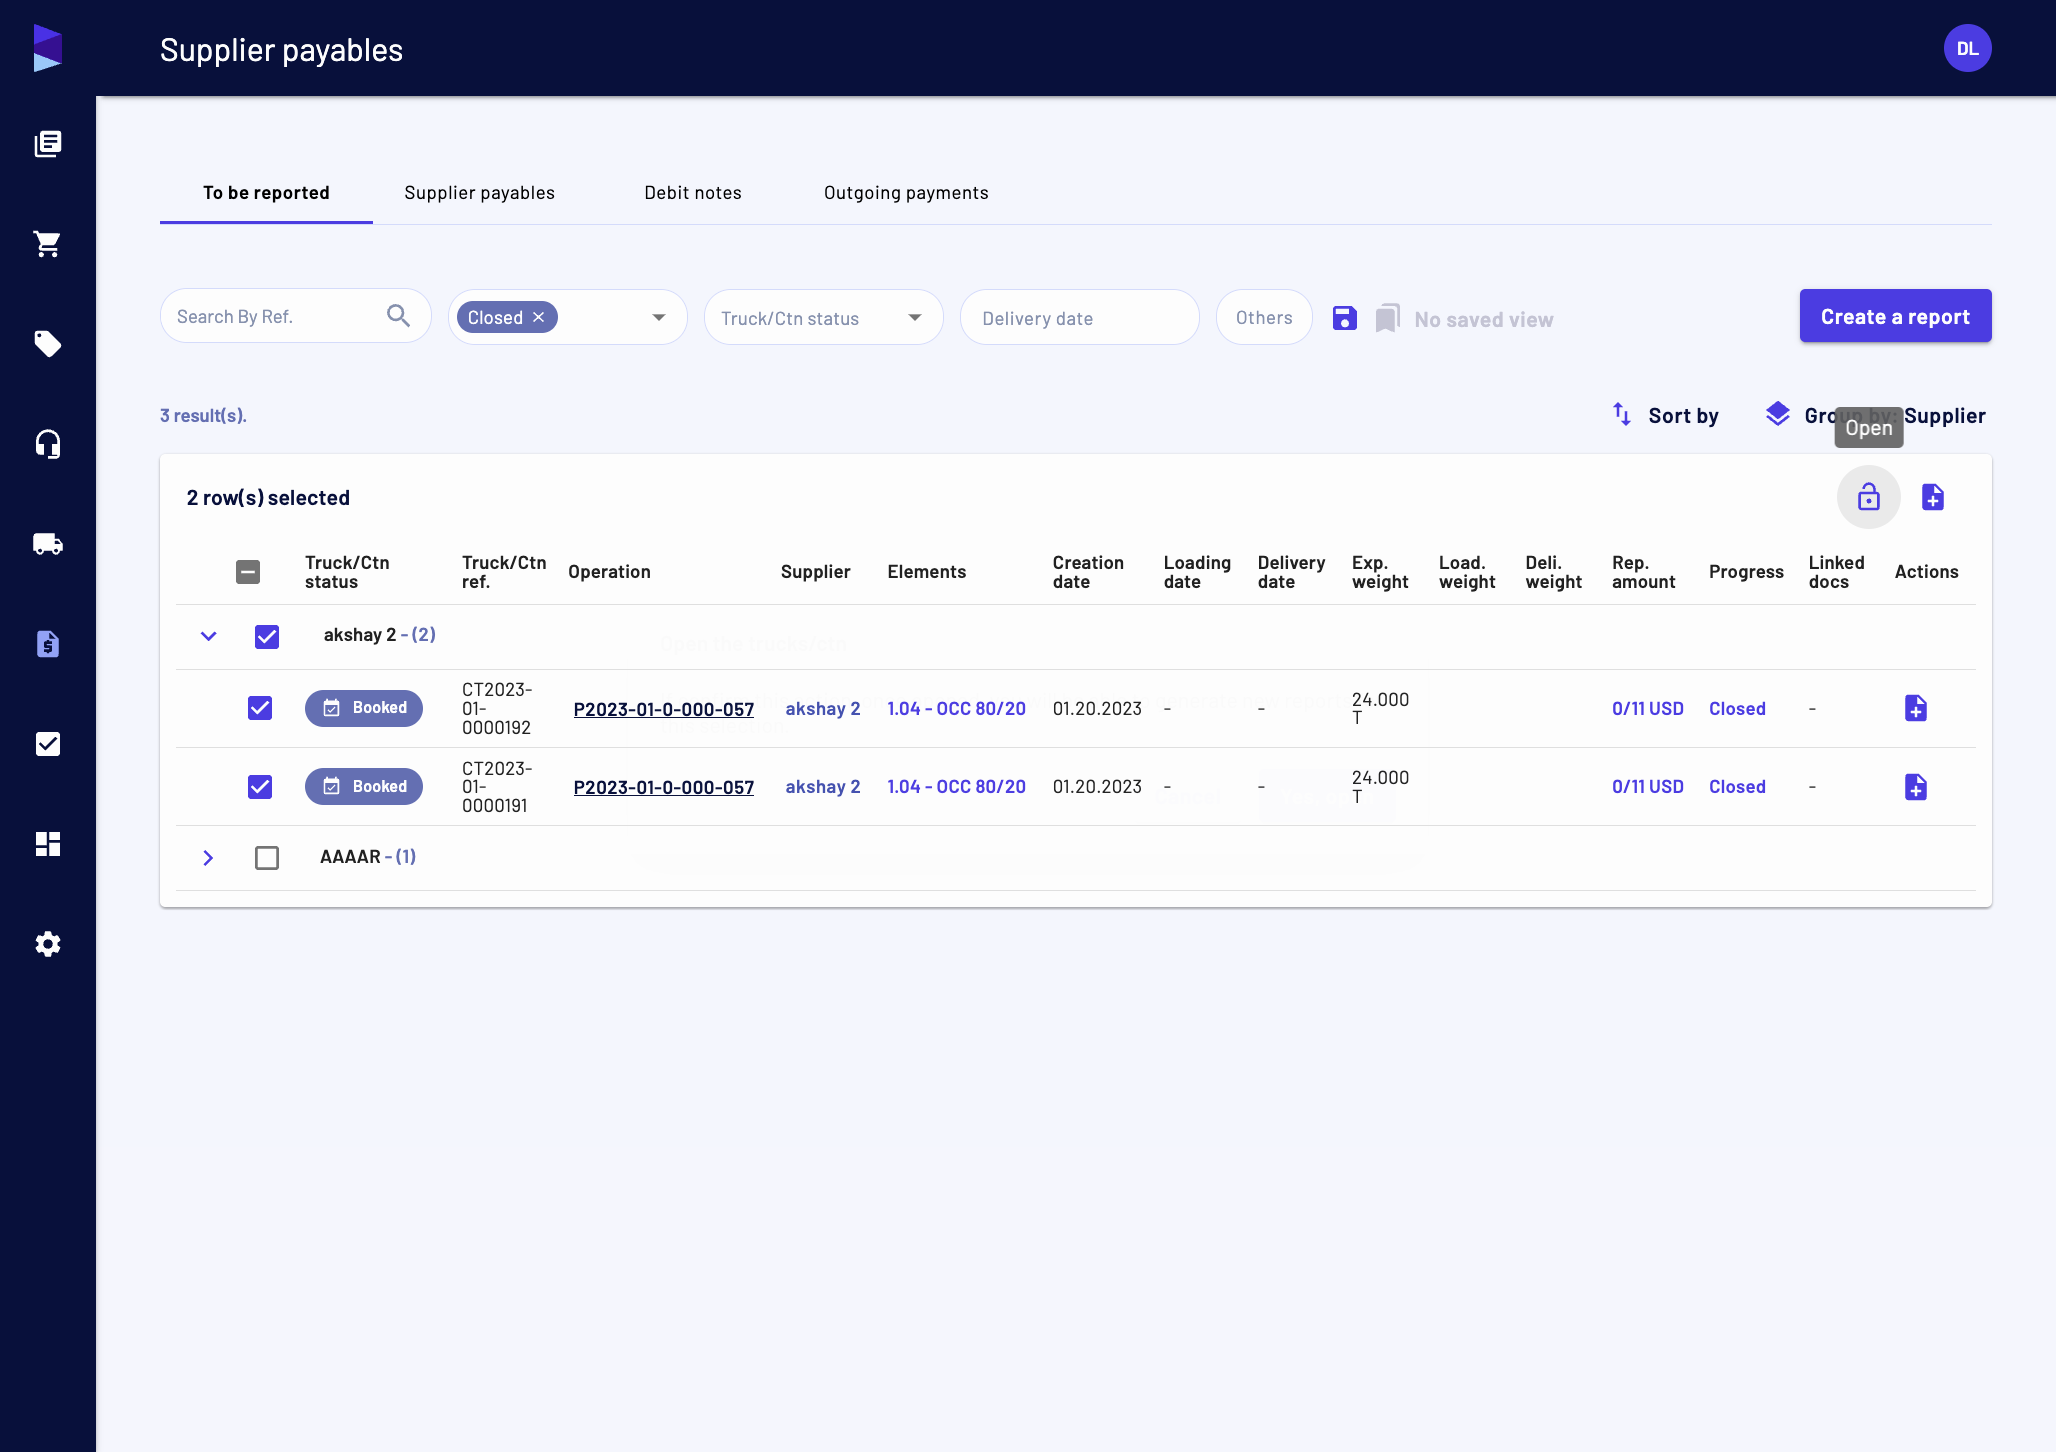Open the shopping cart sidebar section

point(47,244)
